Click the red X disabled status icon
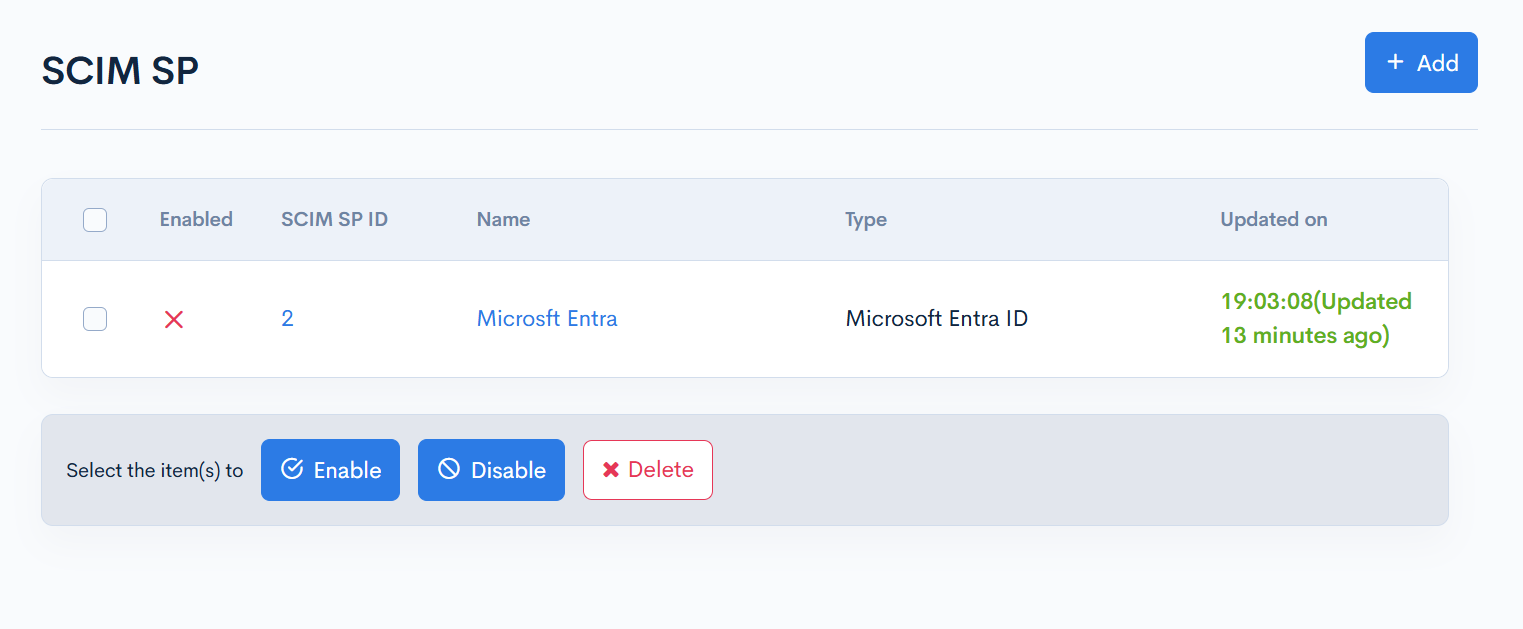Screen dimensions: 1523x629 click(x=174, y=319)
